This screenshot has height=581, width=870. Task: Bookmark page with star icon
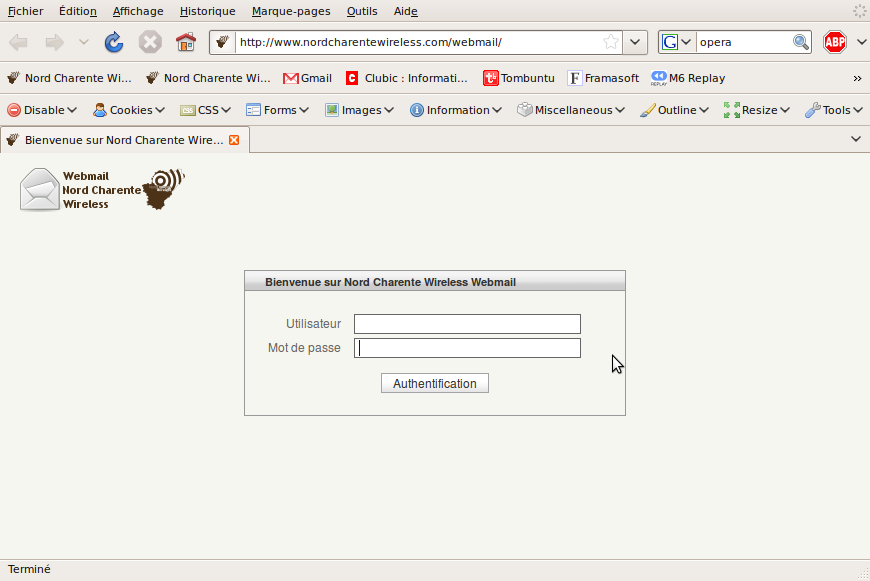610,42
